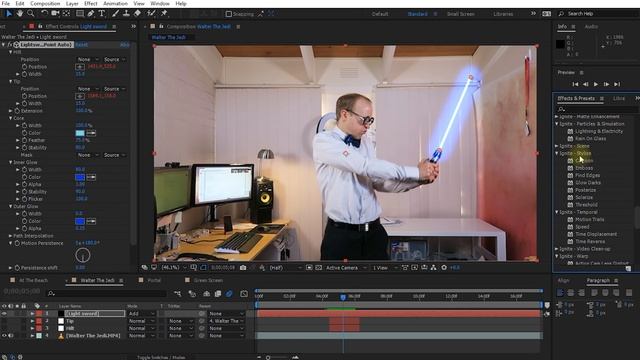The width and height of the screenshot is (640, 360).
Task: Click reset exposure icon in viewer
Action: (444, 268)
